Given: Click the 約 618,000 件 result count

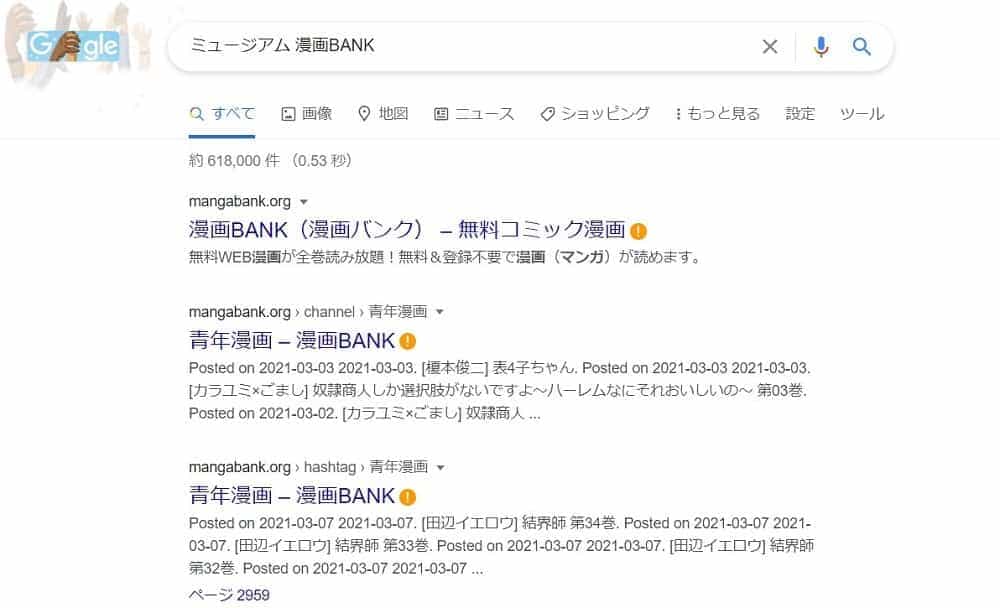Looking at the screenshot, I should (234, 161).
